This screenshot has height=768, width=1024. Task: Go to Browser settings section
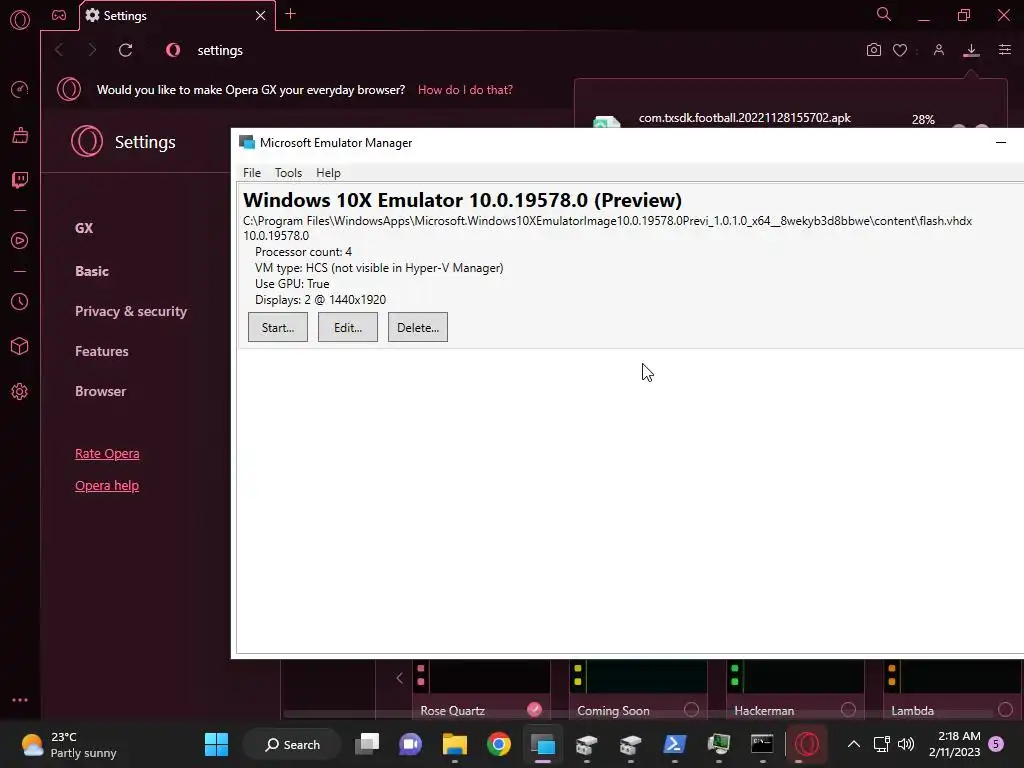[x=100, y=391]
